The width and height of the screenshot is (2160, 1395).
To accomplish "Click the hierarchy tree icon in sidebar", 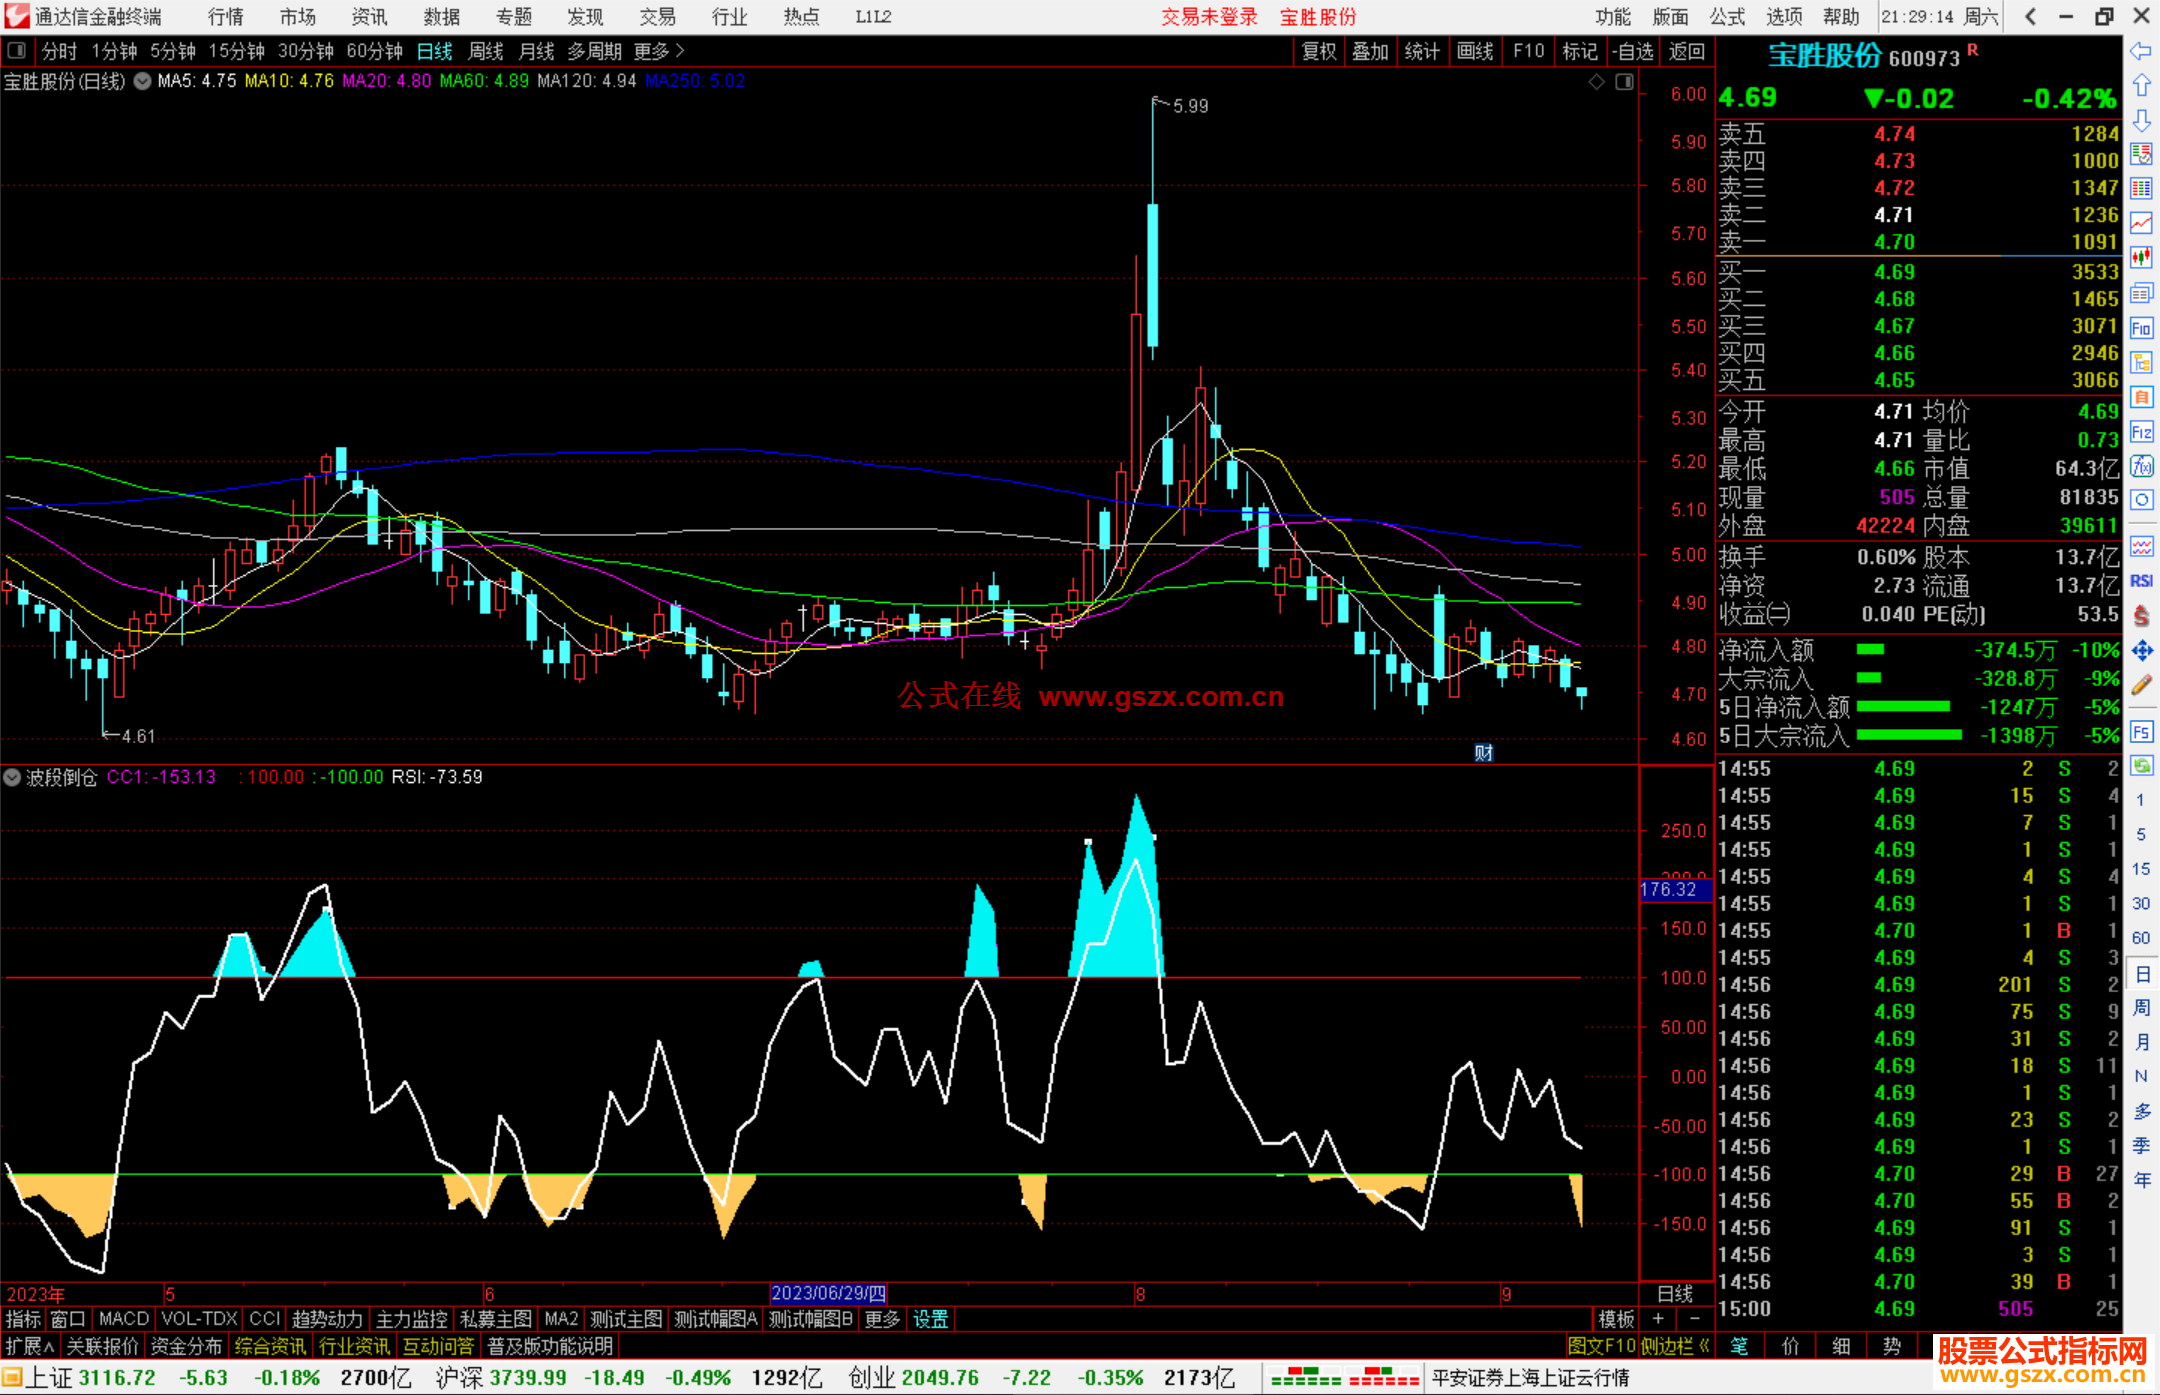I will point(2141,363).
